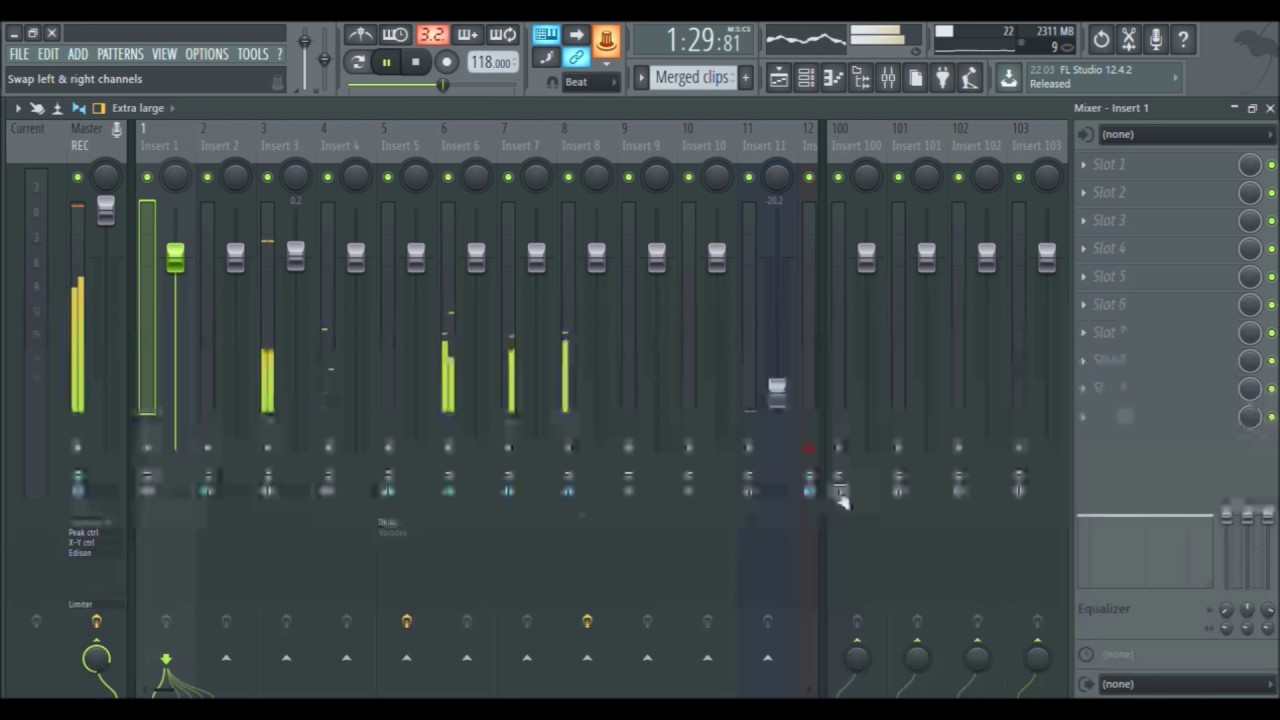Open the FILE menu
Viewport: 1280px width, 720px height.
pyautogui.click(x=19, y=54)
